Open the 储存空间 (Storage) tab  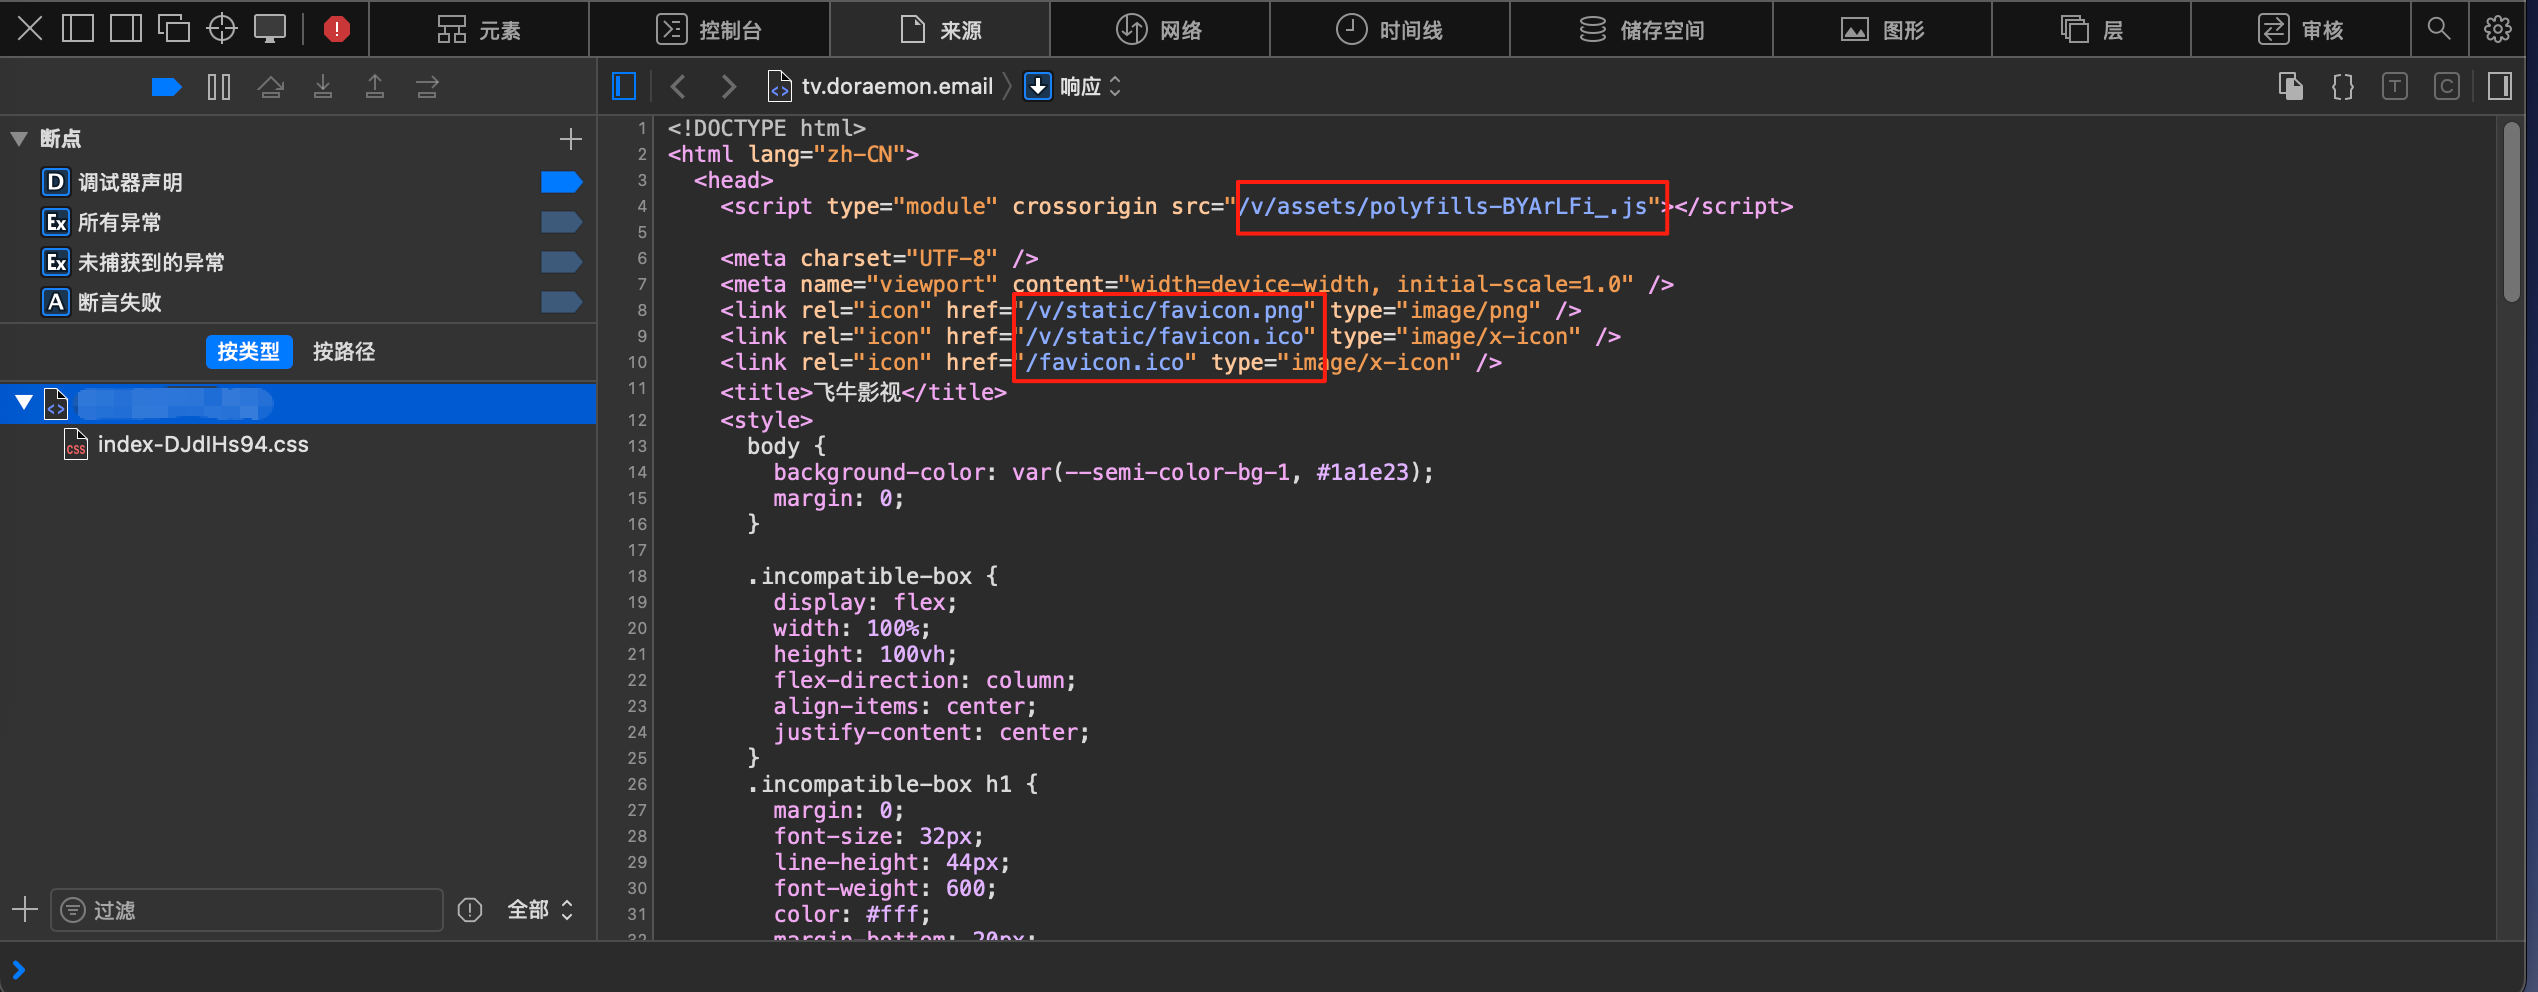coord(1641,30)
